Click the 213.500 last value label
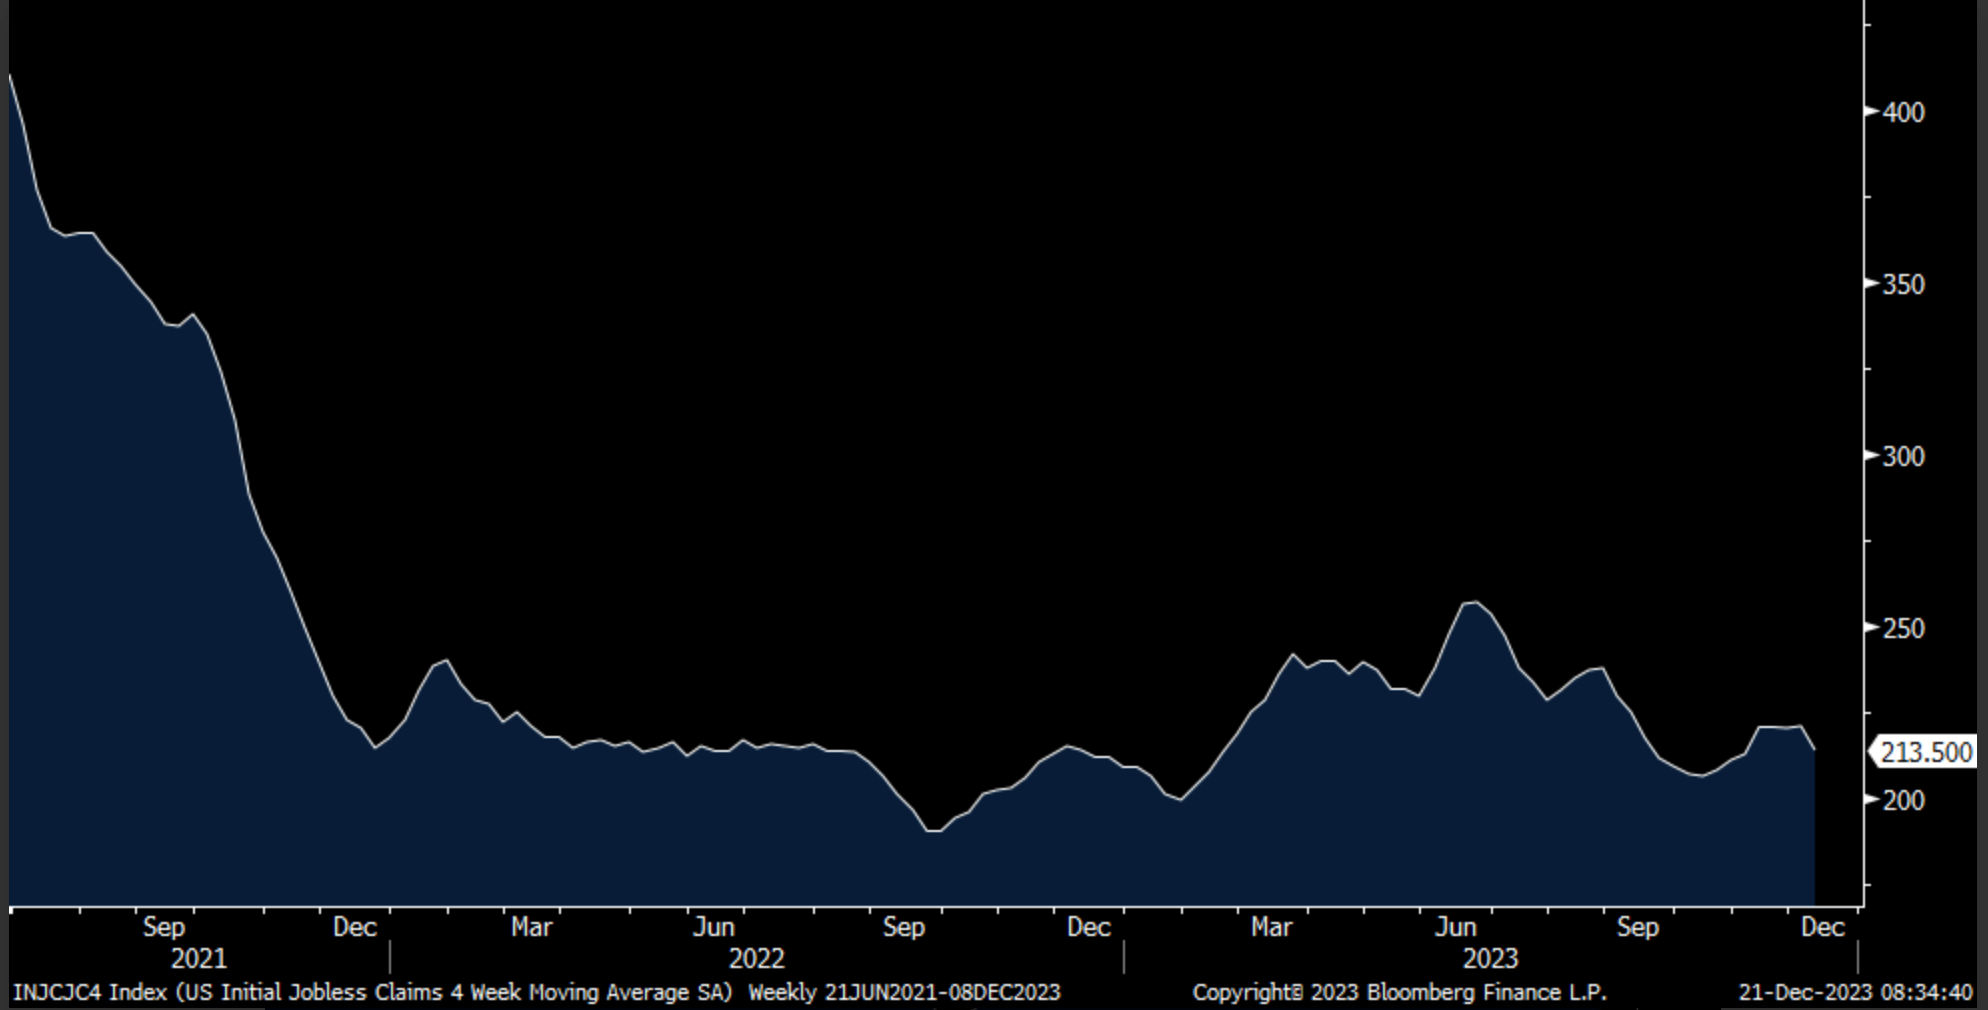The width and height of the screenshot is (1988, 1010). pos(1925,752)
